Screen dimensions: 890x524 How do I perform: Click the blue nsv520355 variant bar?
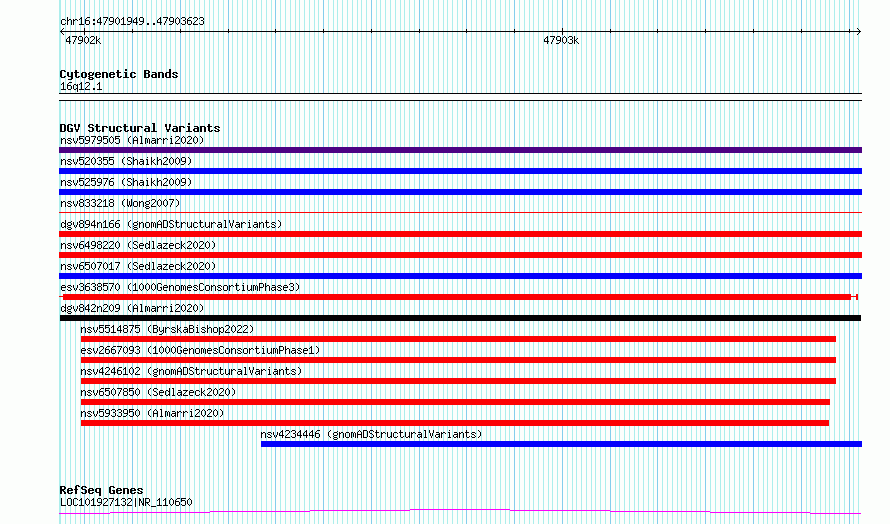tap(460, 171)
